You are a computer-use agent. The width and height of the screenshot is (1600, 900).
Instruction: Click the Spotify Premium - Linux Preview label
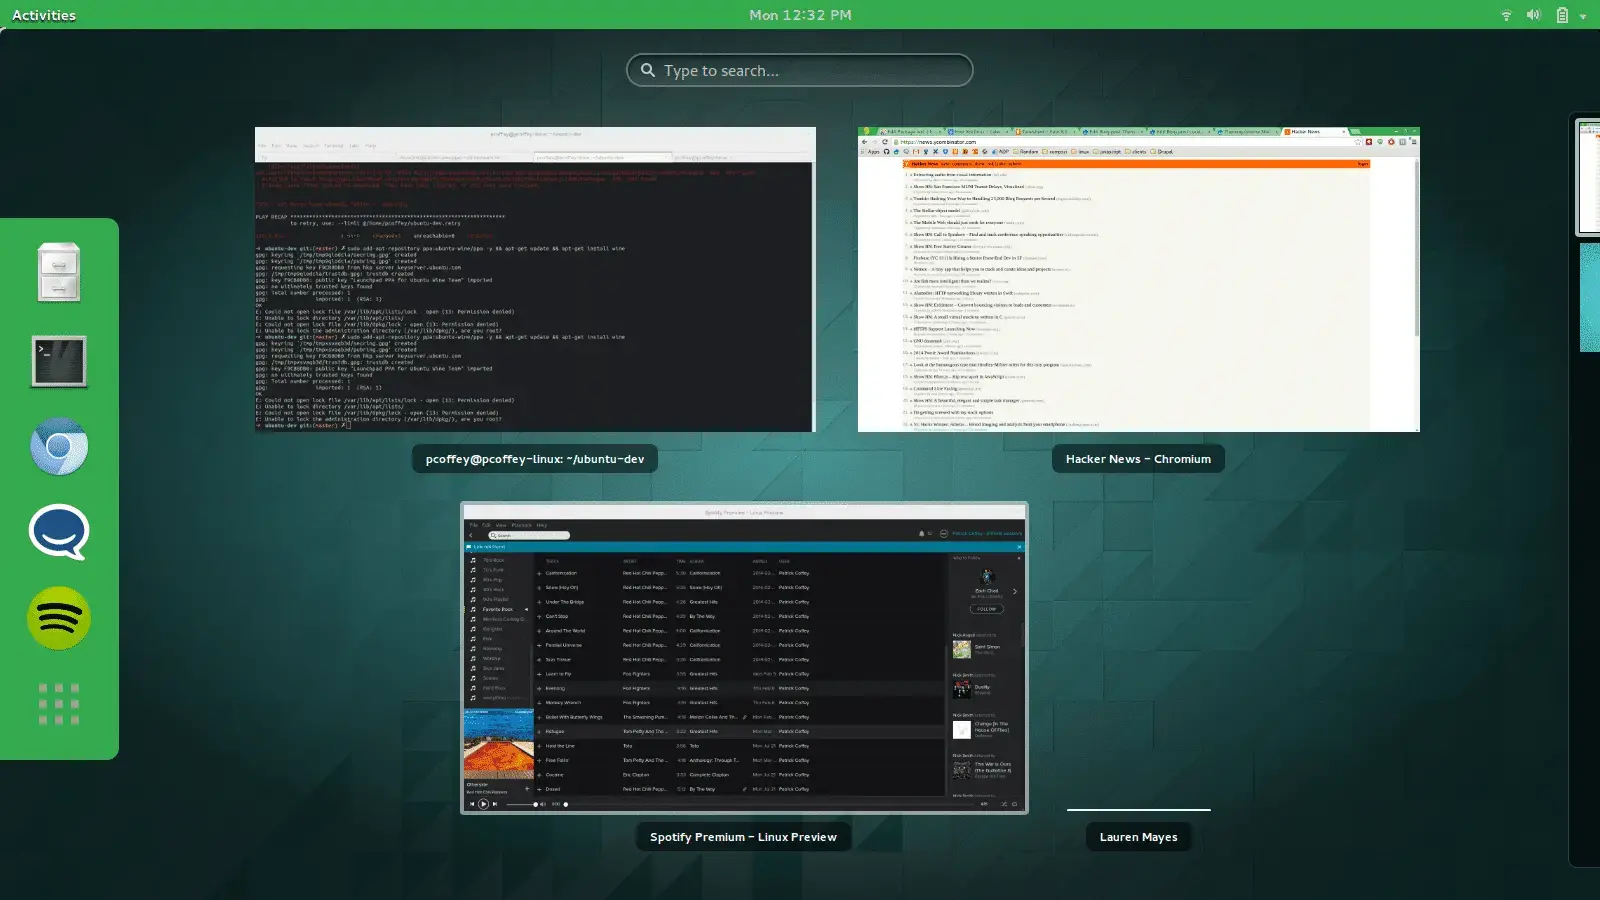click(x=743, y=837)
